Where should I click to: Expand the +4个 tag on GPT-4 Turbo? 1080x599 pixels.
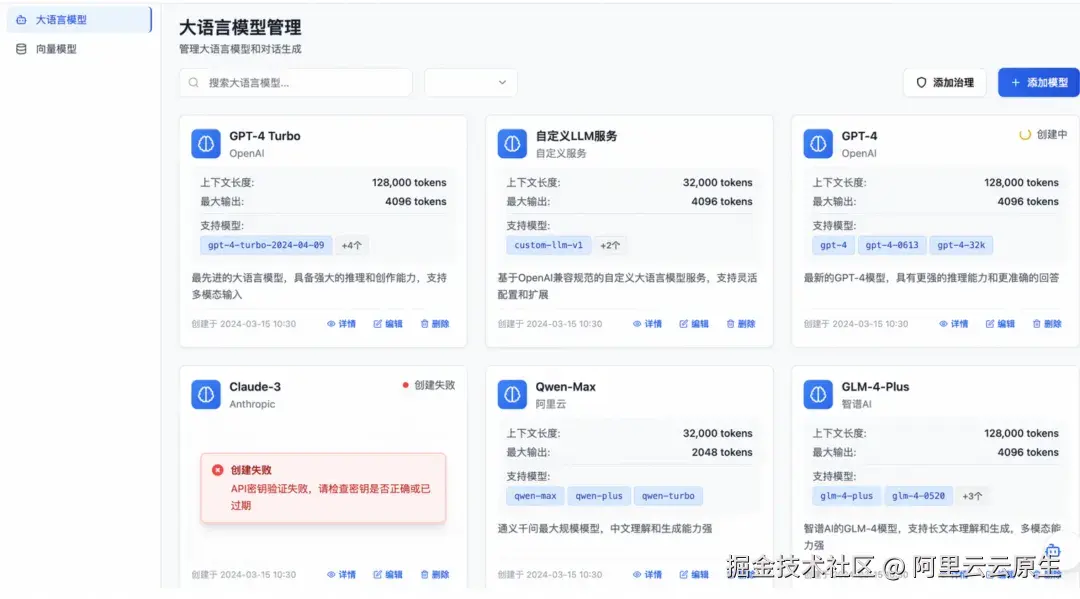(x=352, y=245)
